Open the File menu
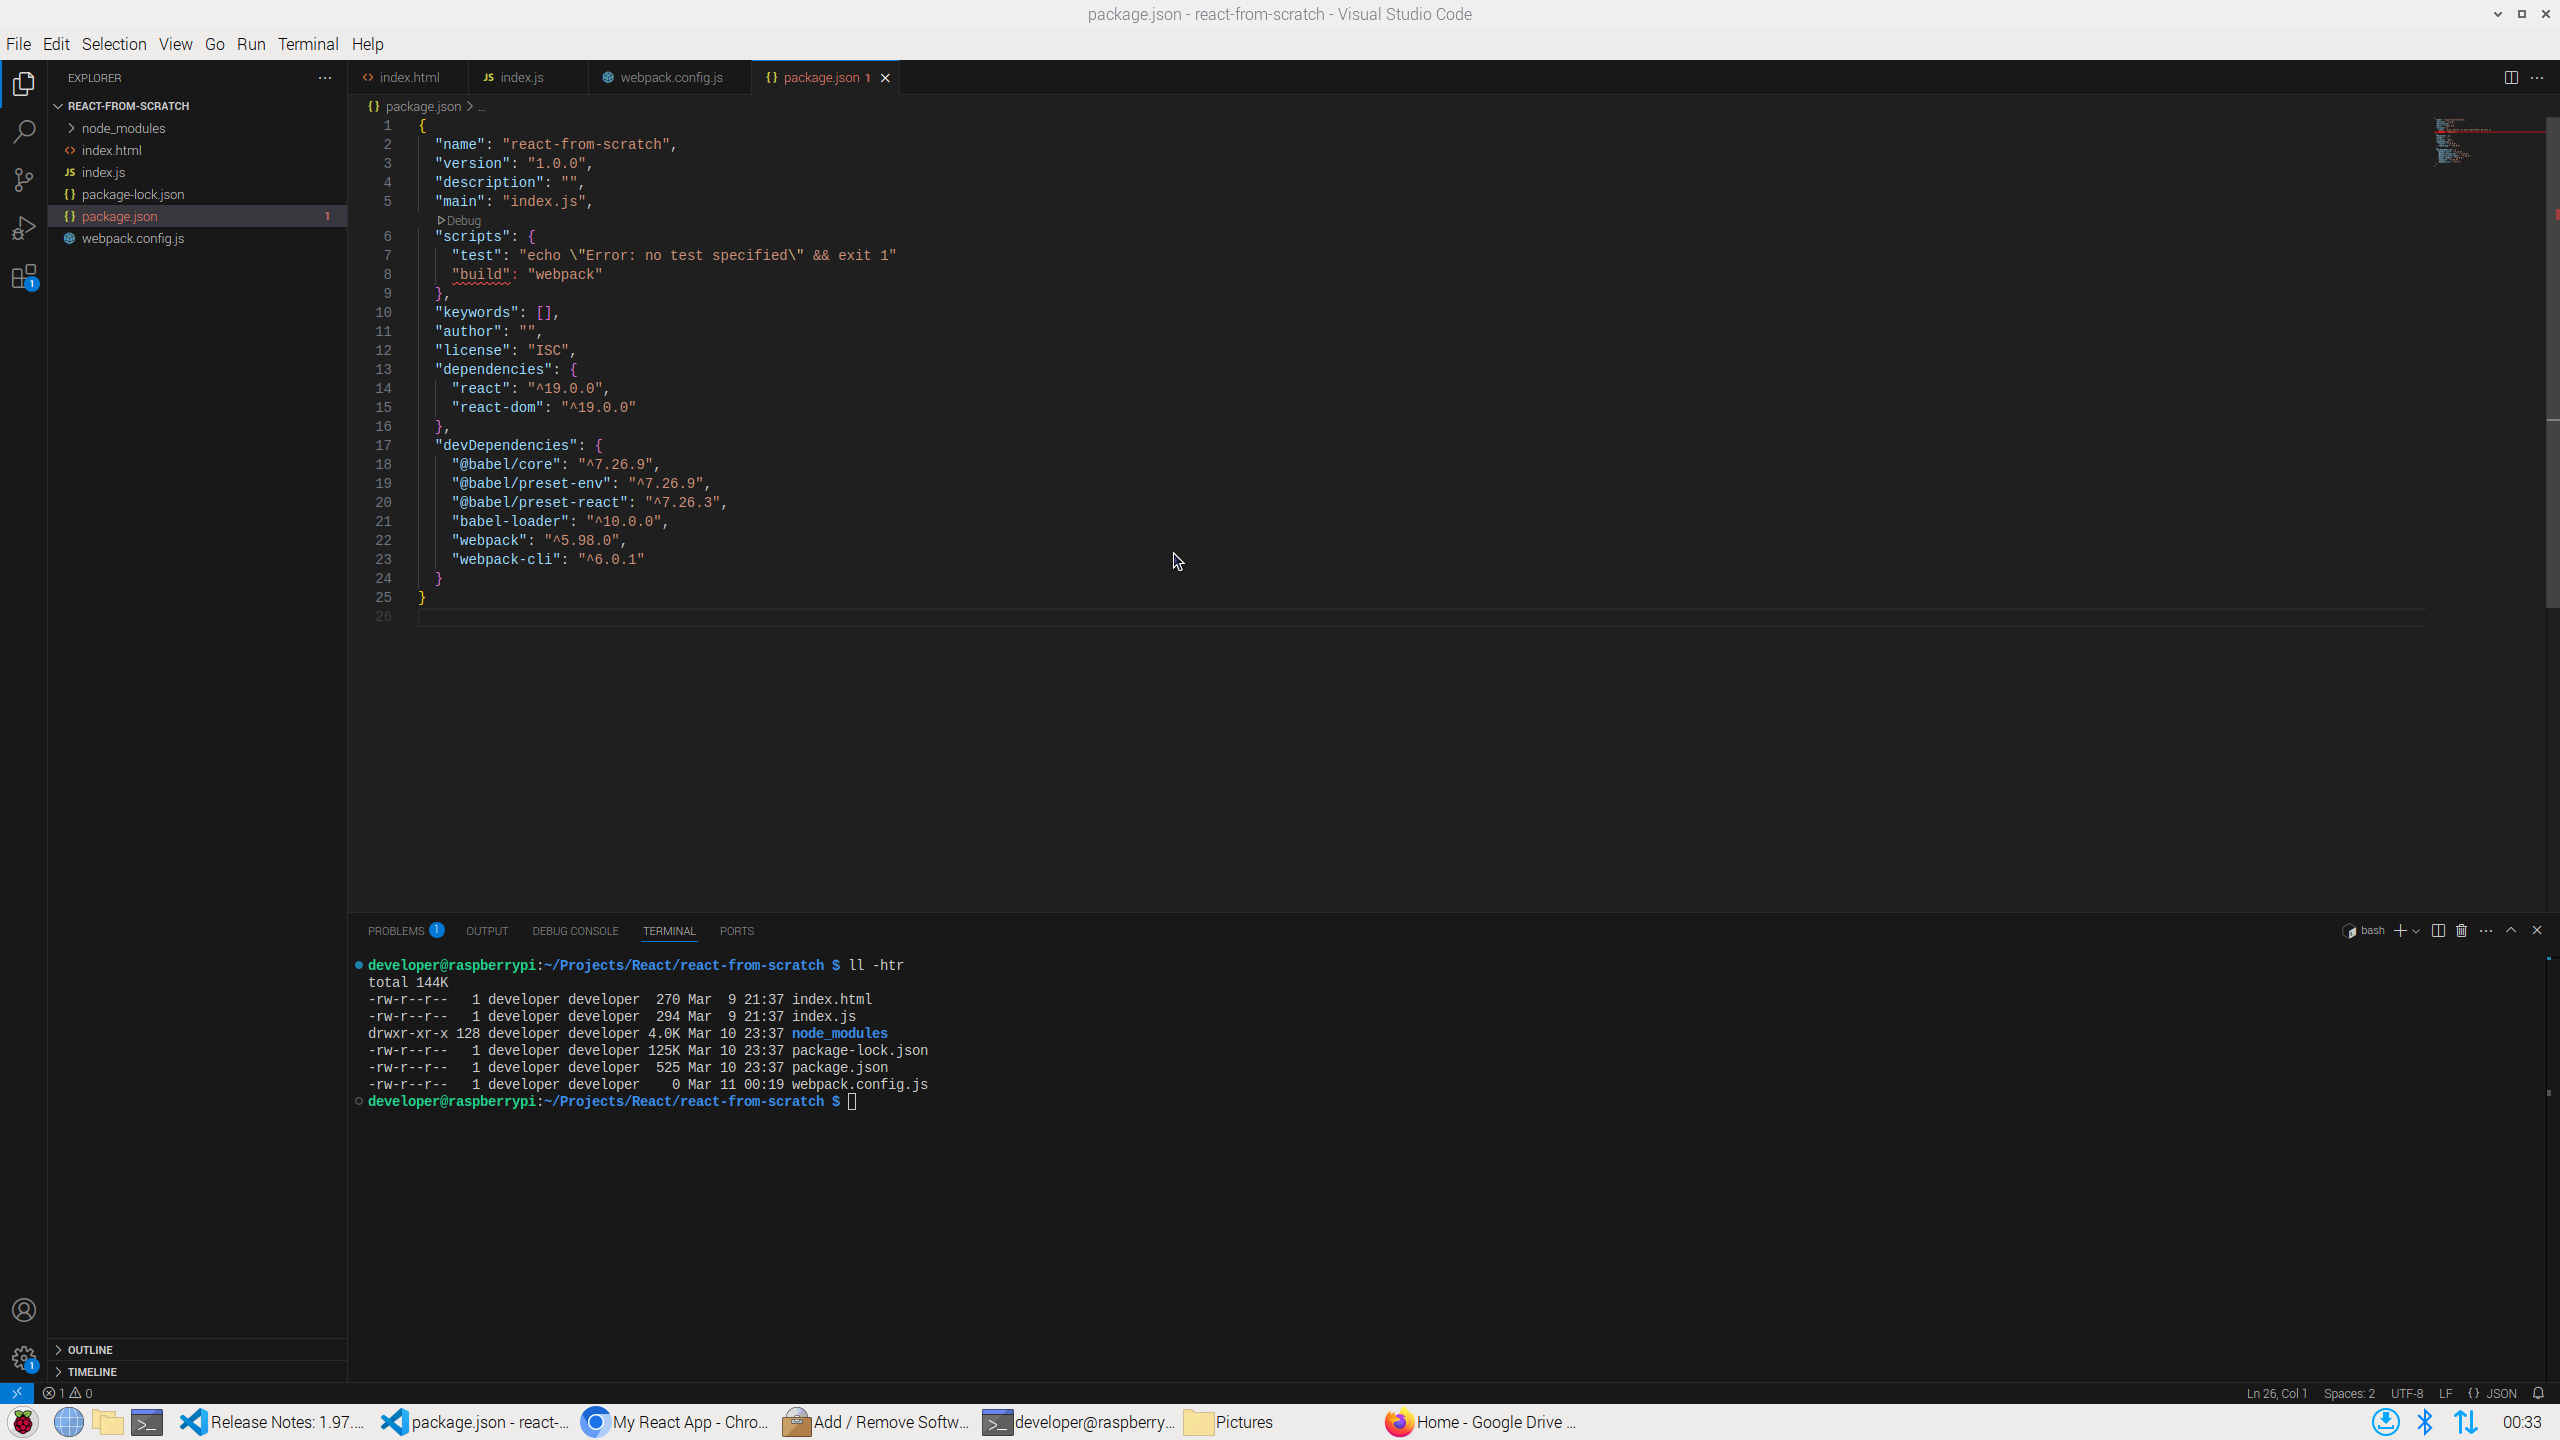The width and height of the screenshot is (2560, 1440). click(18, 44)
